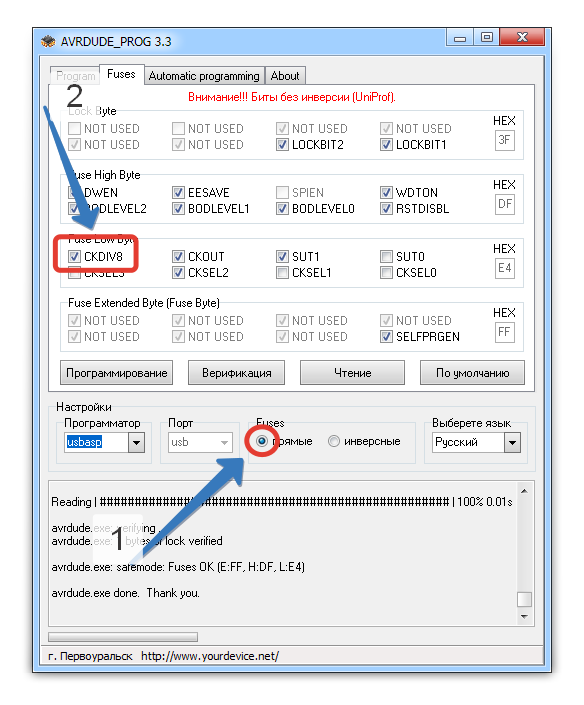Open the Программатор dropdown arrow
Viewport: 584px width, 705px height.
coord(136,442)
